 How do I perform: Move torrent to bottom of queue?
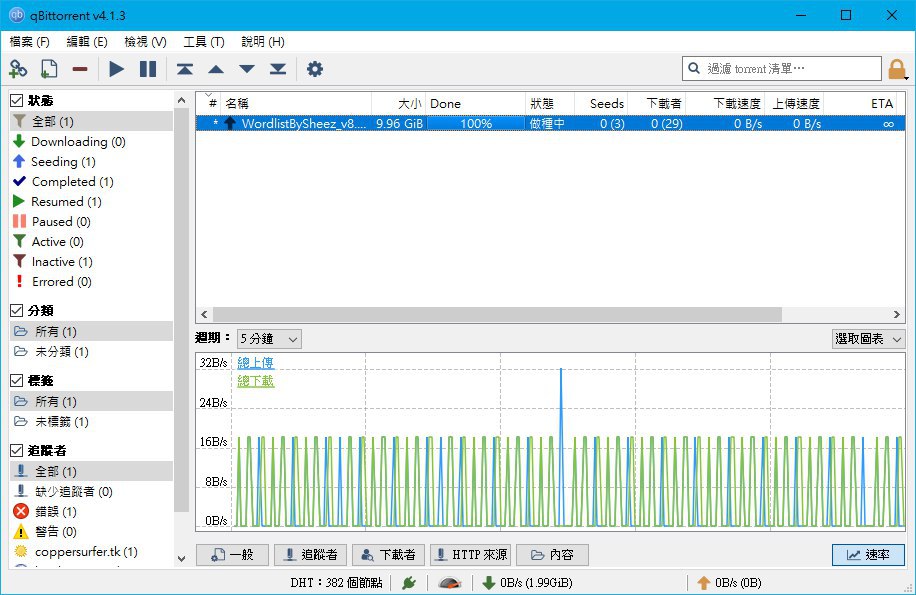(278, 69)
